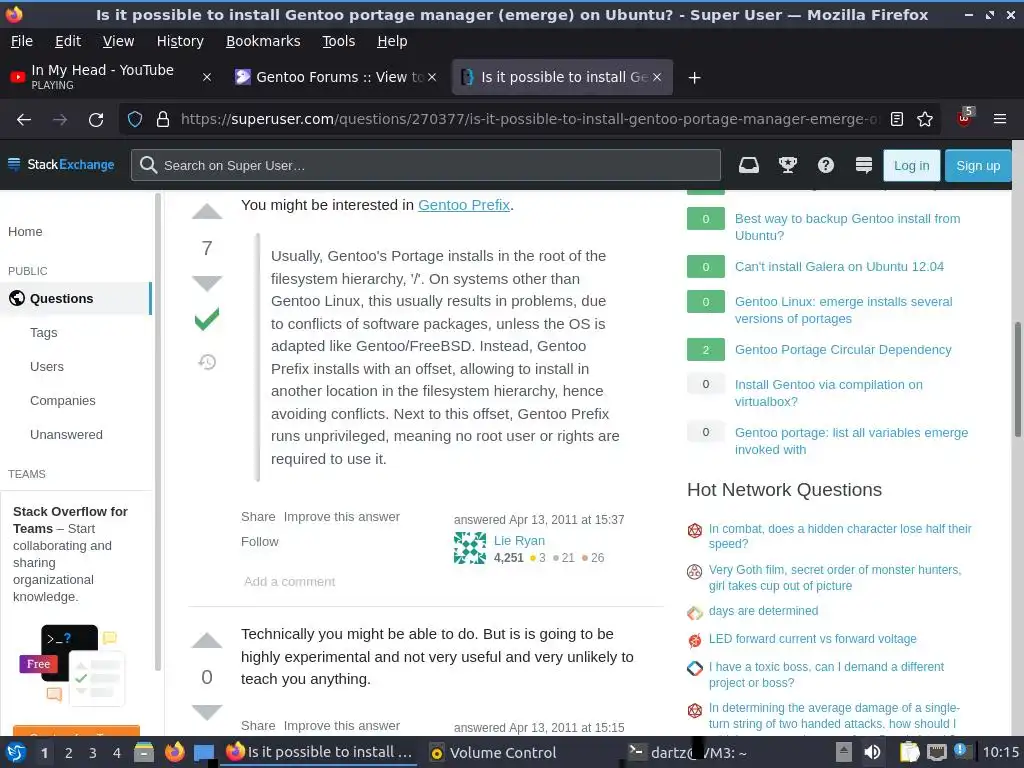The width and height of the screenshot is (1024, 768).
Task: Open Lie Ryan's avatar
Action: [x=470, y=548]
